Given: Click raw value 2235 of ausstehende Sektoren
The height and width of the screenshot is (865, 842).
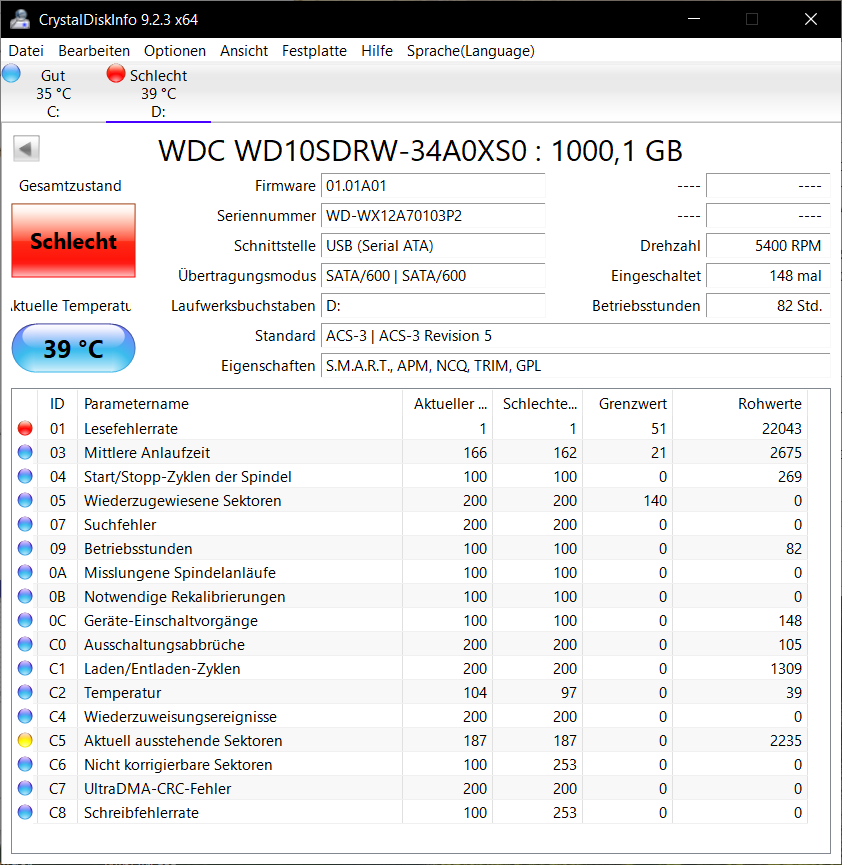Looking at the screenshot, I should coord(786,741).
